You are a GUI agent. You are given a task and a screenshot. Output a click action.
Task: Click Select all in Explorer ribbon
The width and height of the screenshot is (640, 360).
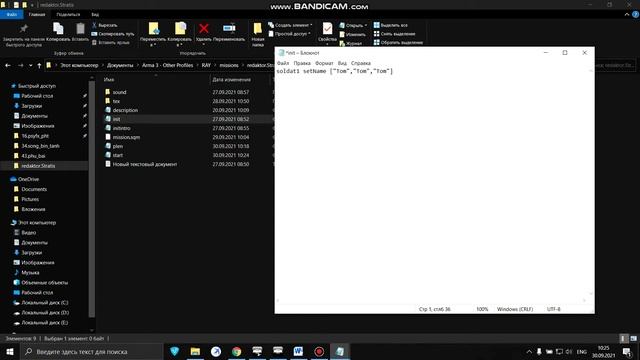(x=390, y=25)
